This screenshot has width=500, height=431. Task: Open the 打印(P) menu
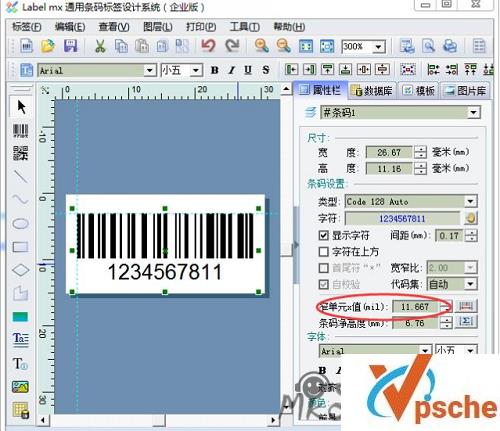tap(201, 27)
